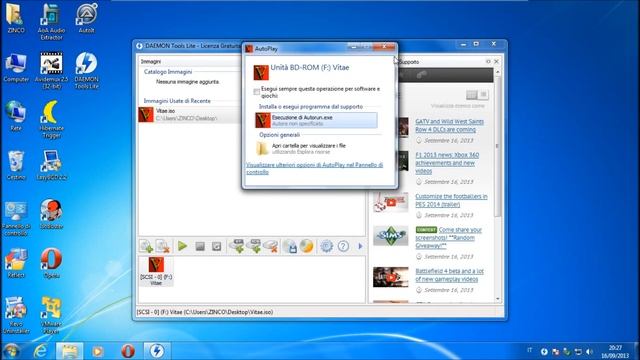Open the Hibernate Trigger desktop shortcut
Image resolution: width=640 pixels, height=360 pixels.
51,120
